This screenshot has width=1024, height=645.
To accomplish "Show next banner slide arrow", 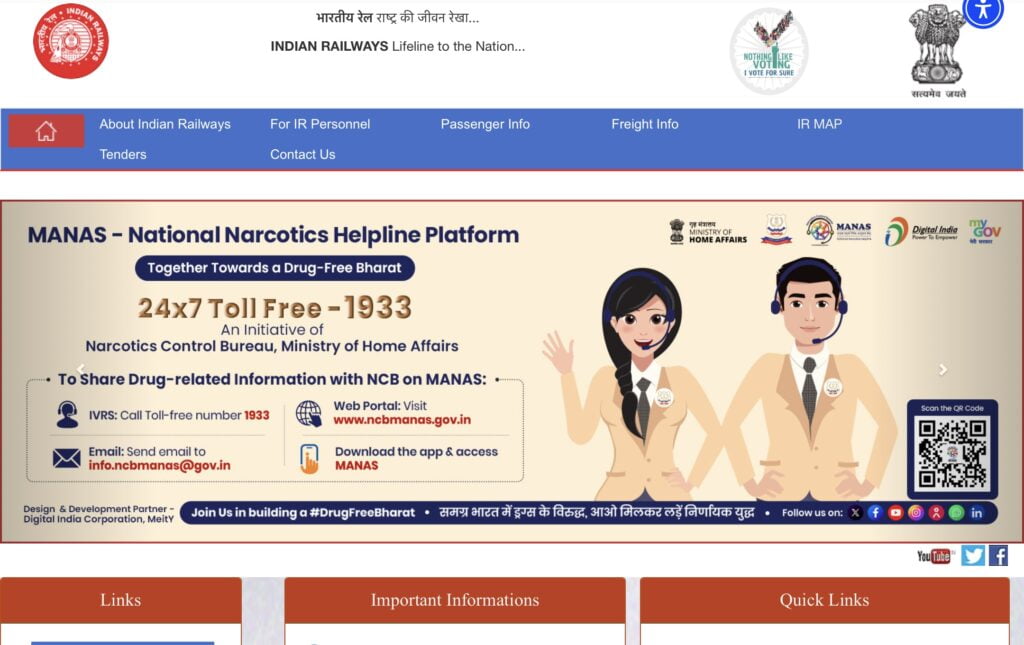I will click(942, 370).
